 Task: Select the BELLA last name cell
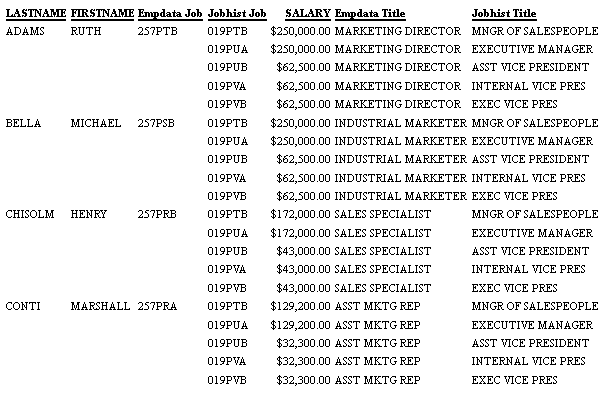[x=23, y=123]
